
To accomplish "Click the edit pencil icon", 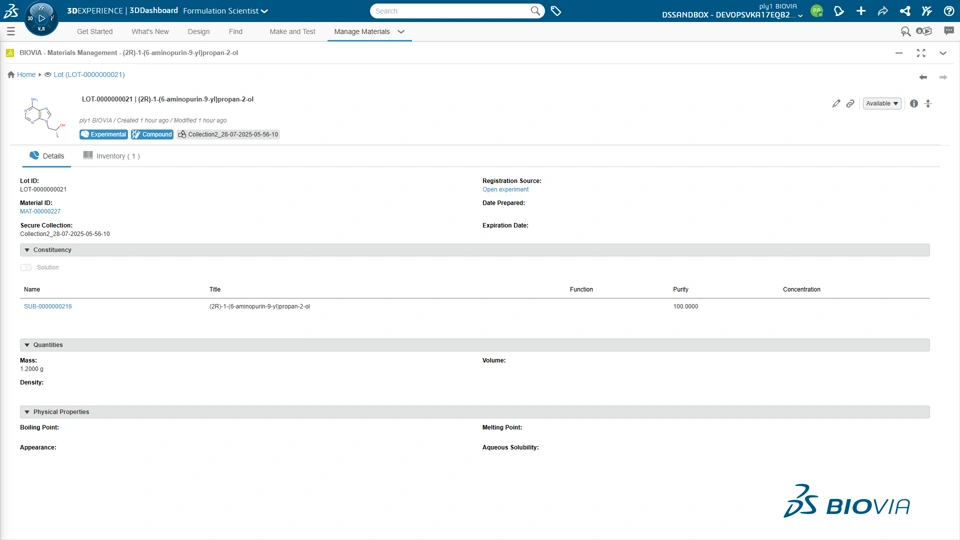I will [836, 103].
